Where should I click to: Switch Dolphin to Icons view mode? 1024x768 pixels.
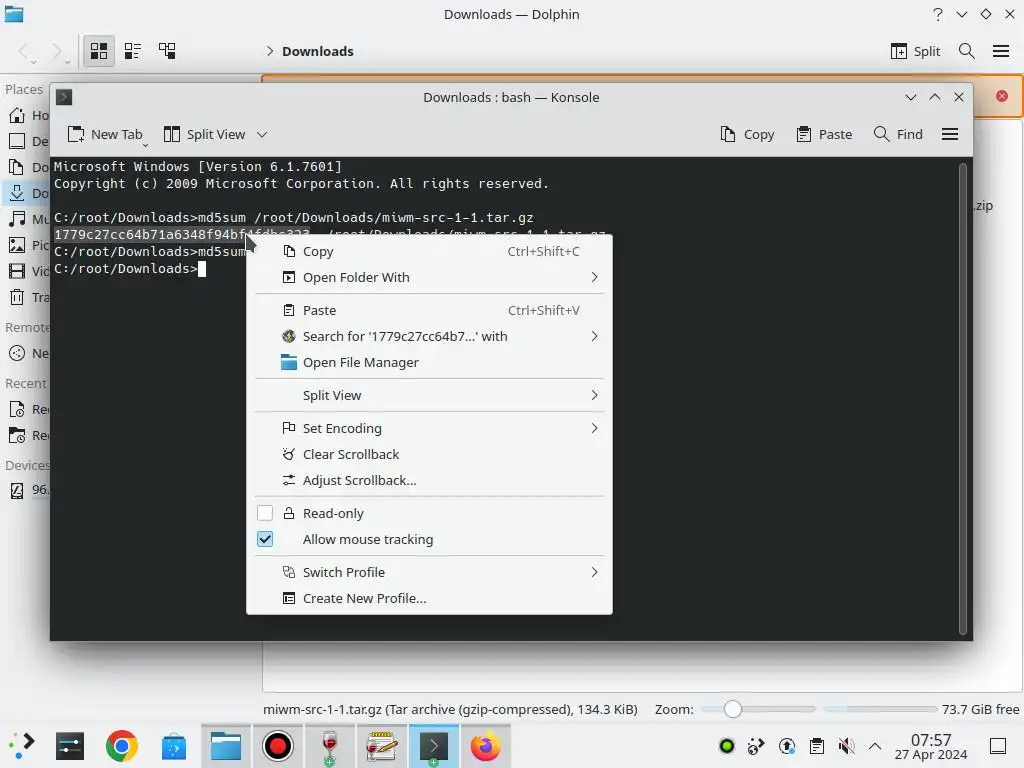pyautogui.click(x=99, y=51)
